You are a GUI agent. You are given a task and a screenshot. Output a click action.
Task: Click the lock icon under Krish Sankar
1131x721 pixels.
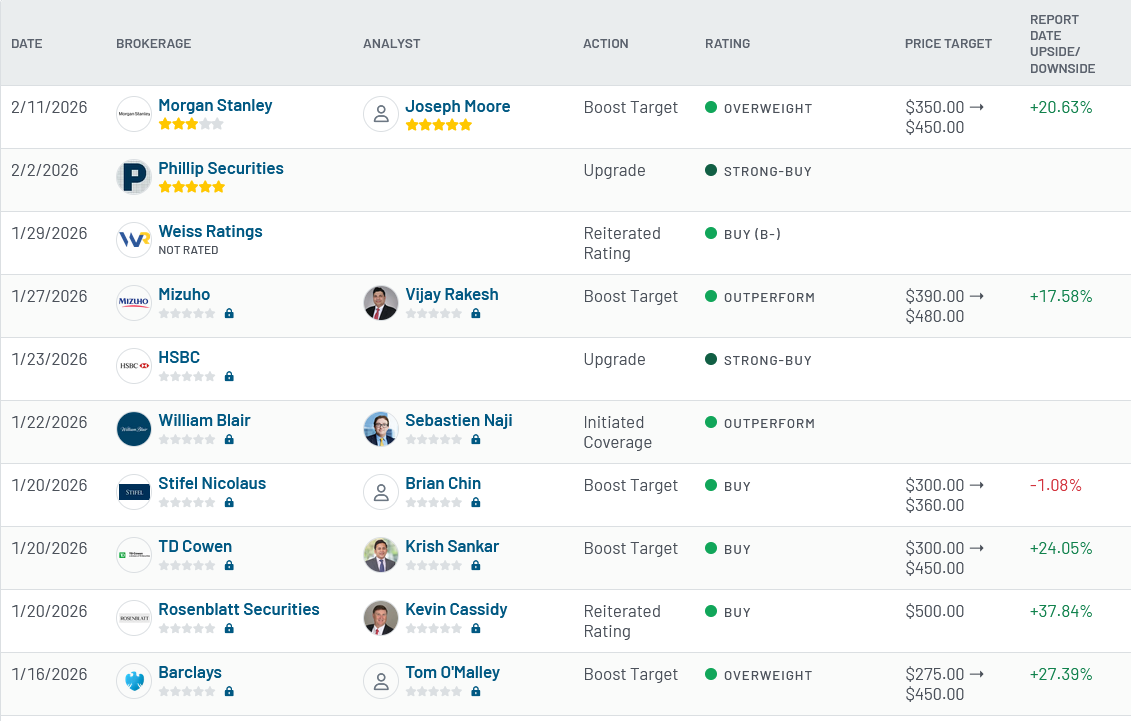click(476, 565)
